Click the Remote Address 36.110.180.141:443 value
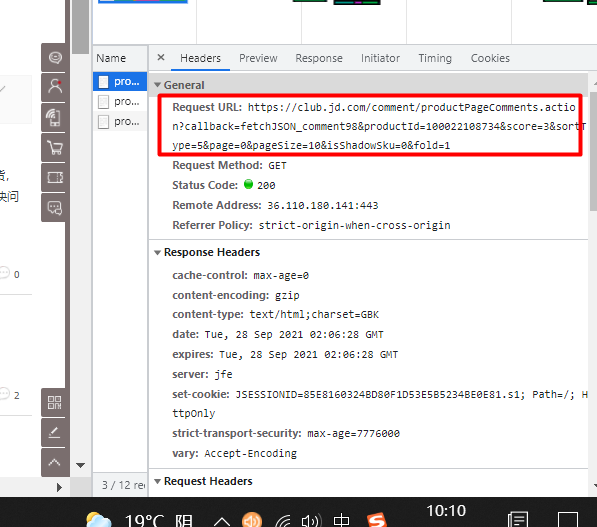597x527 pixels. (322, 206)
